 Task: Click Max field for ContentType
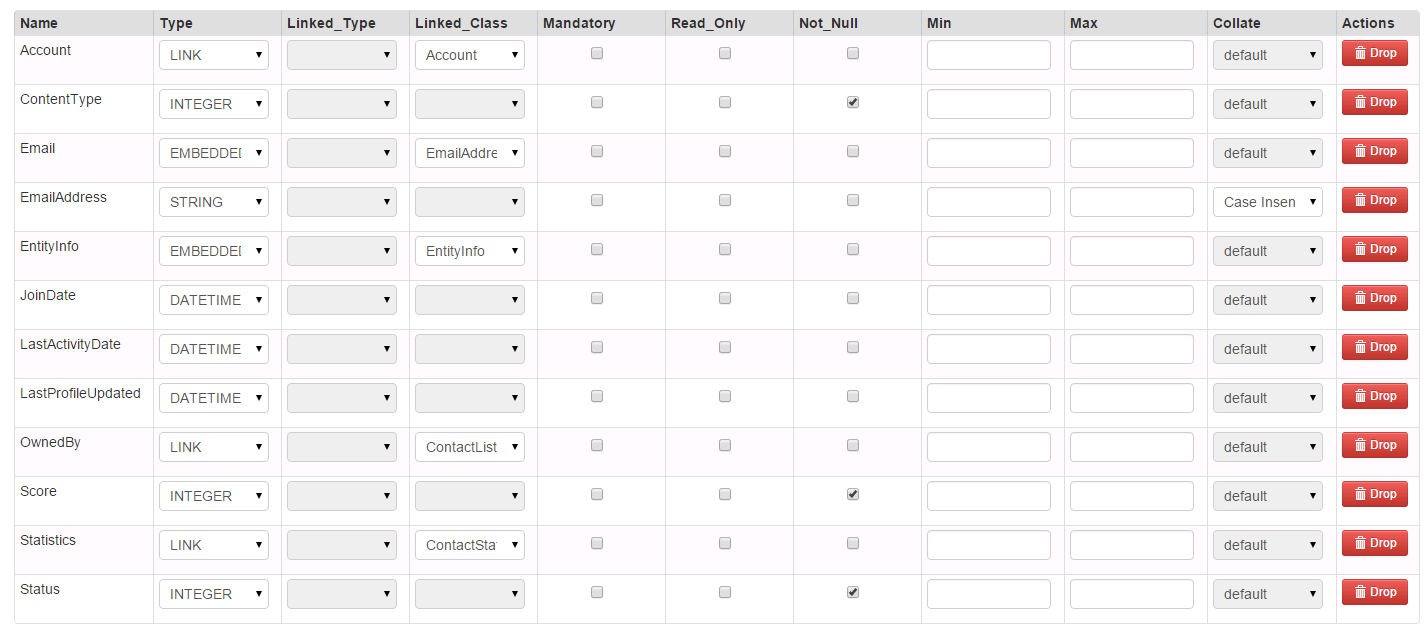tap(1132, 104)
